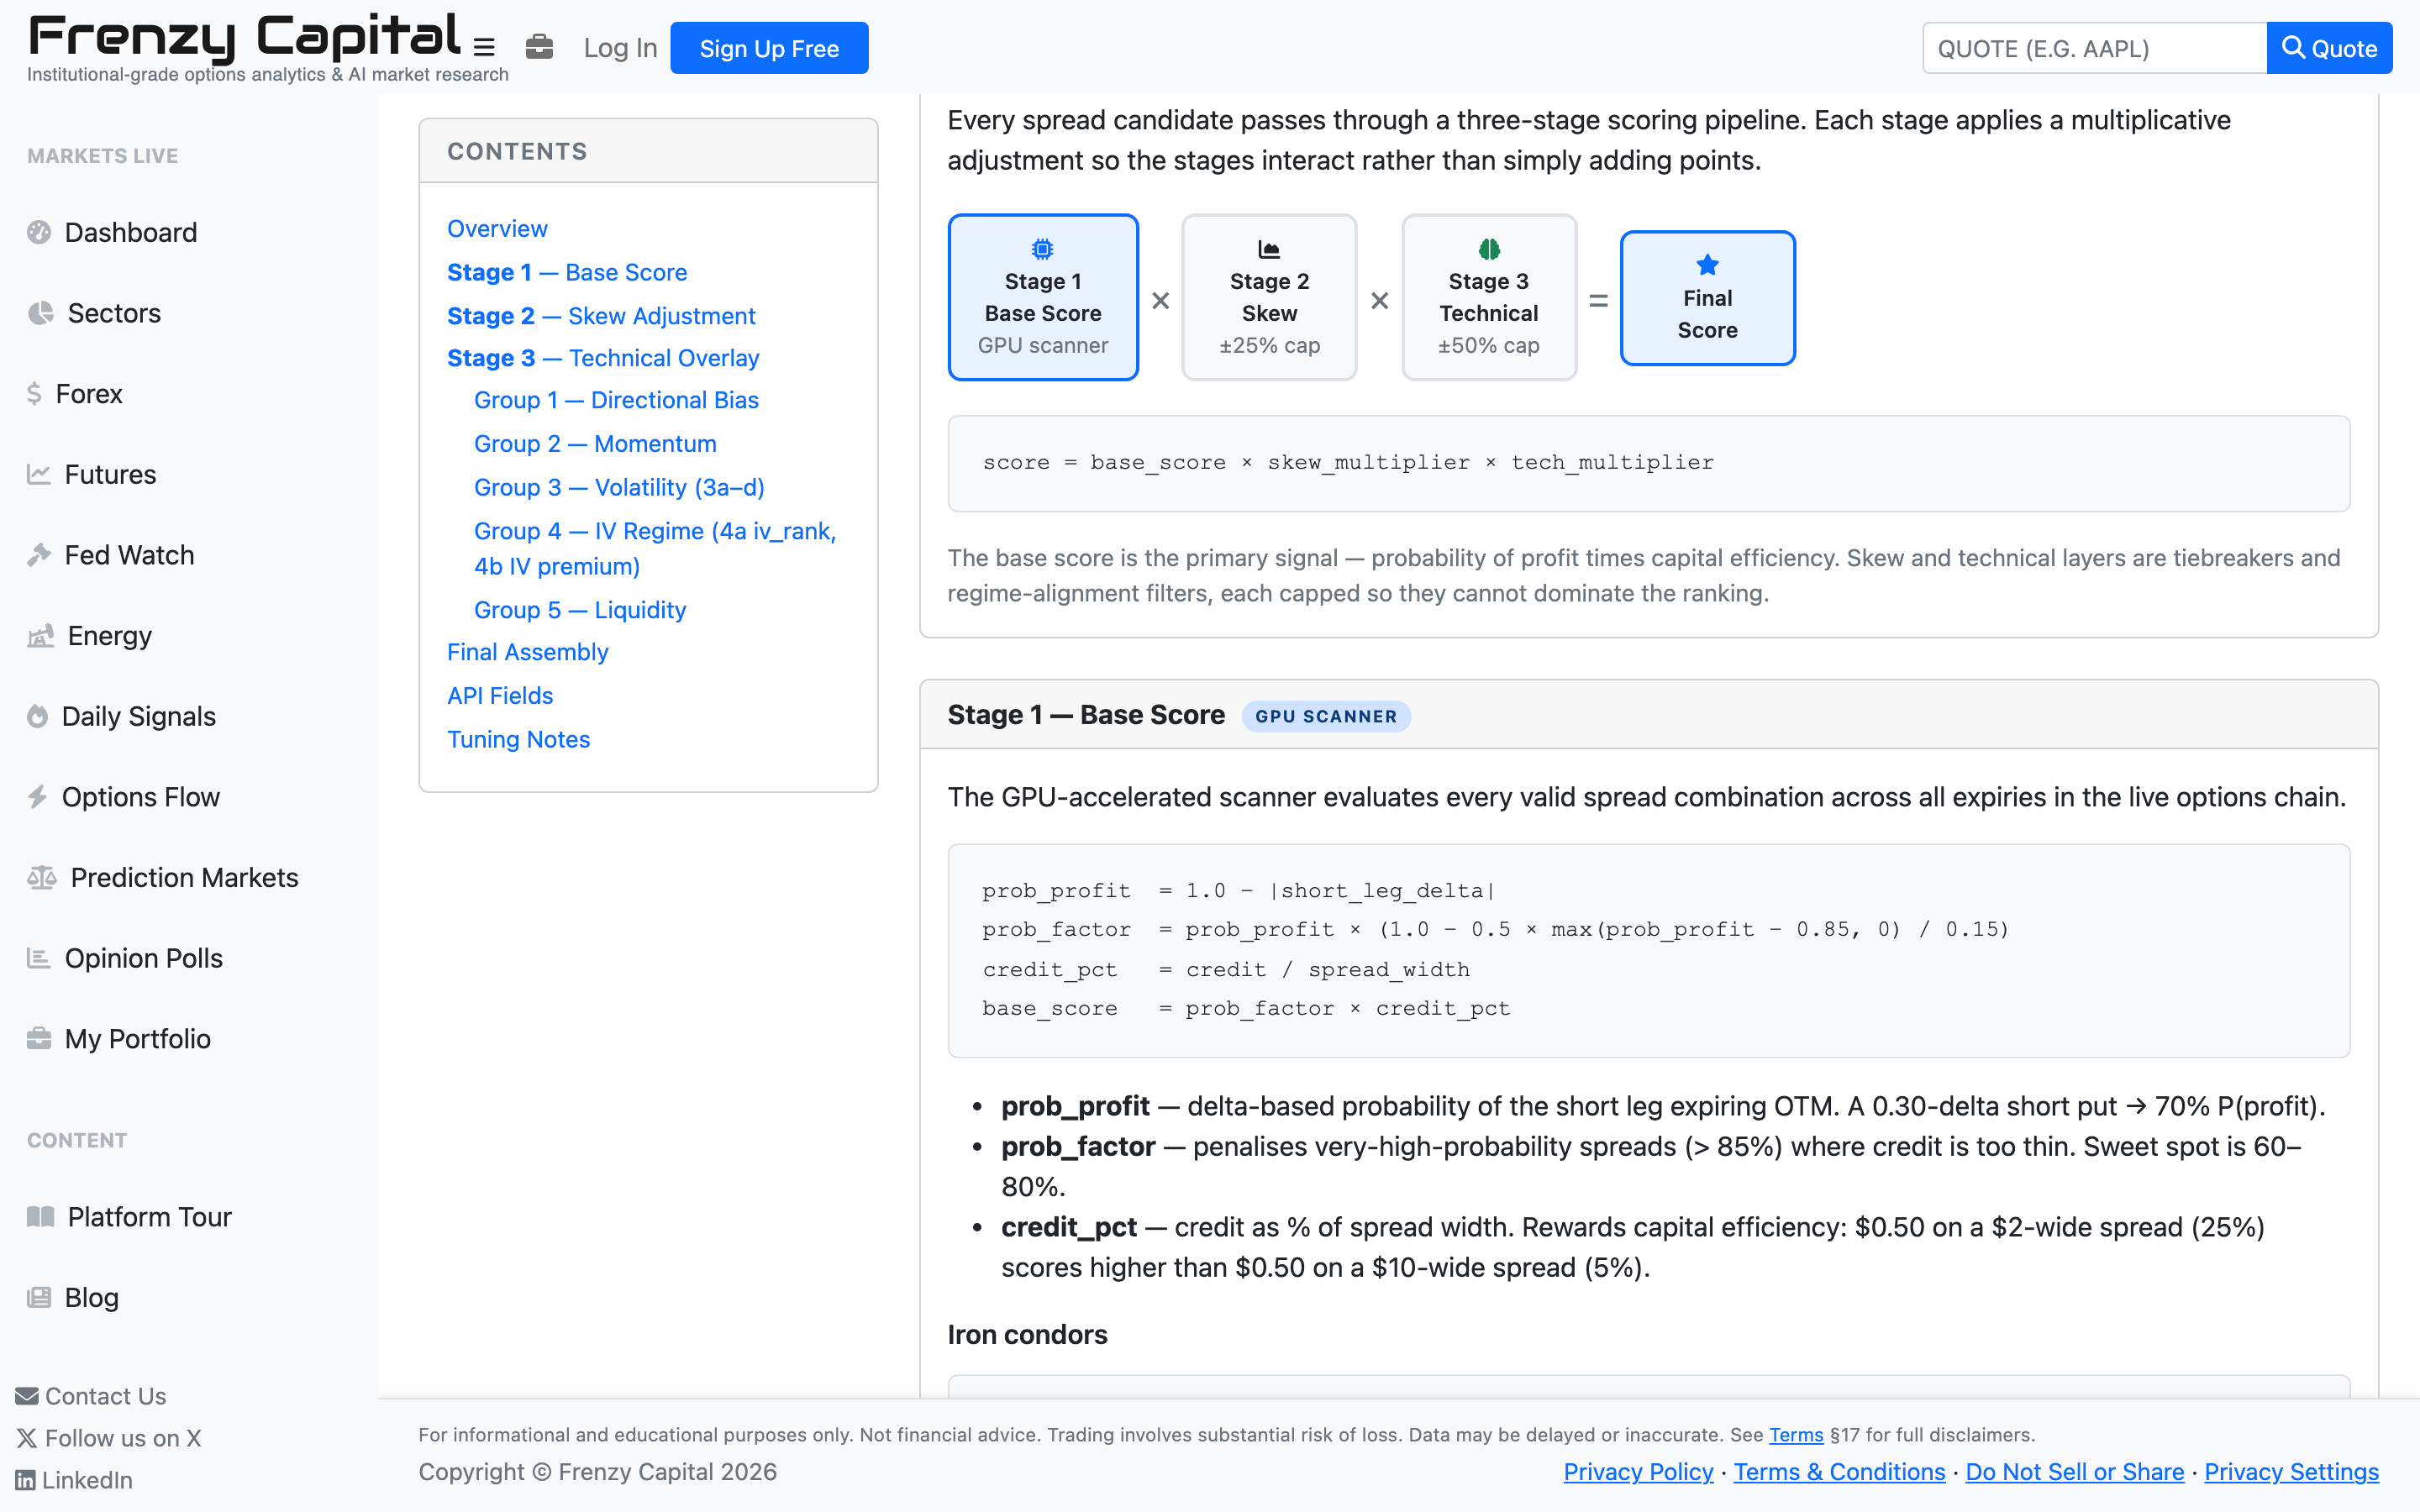Click the Blog newspaper icon
Screen dimensions: 2420x1512
(39, 1297)
